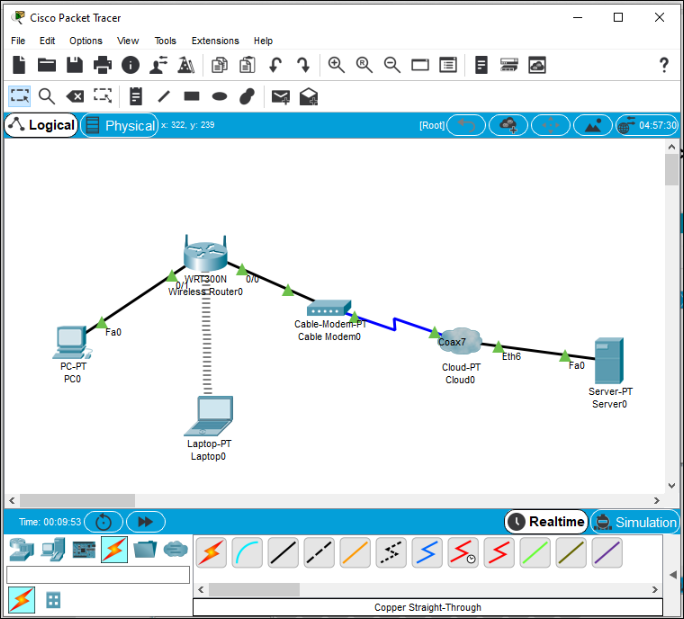Click the Back navigation button beside Root
The width and height of the screenshot is (684, 619).
pos(466,126)
